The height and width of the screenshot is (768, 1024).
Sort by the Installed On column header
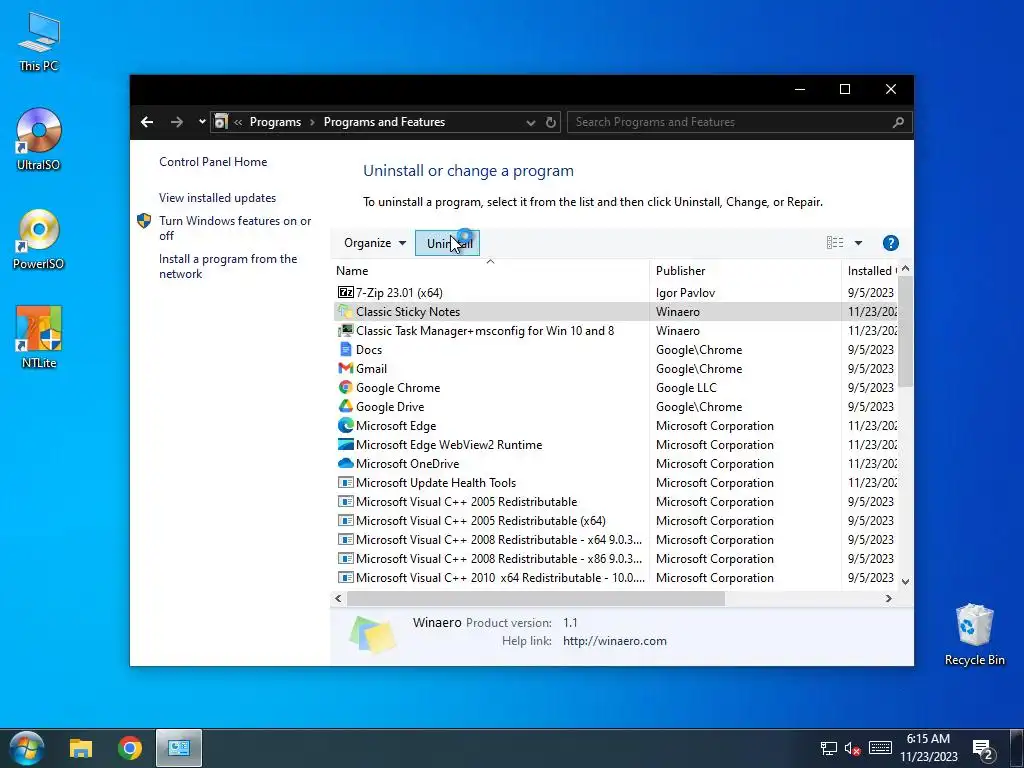(870, 270)
